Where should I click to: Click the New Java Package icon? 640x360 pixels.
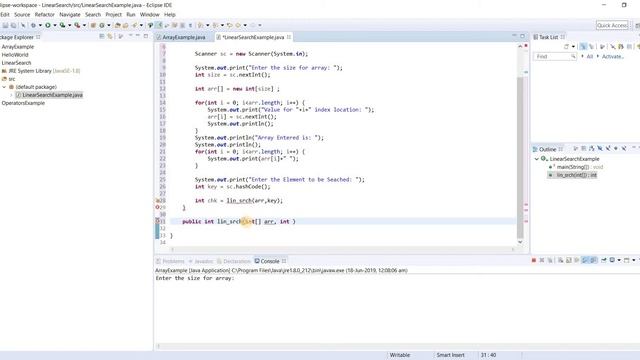coord(93,25)
